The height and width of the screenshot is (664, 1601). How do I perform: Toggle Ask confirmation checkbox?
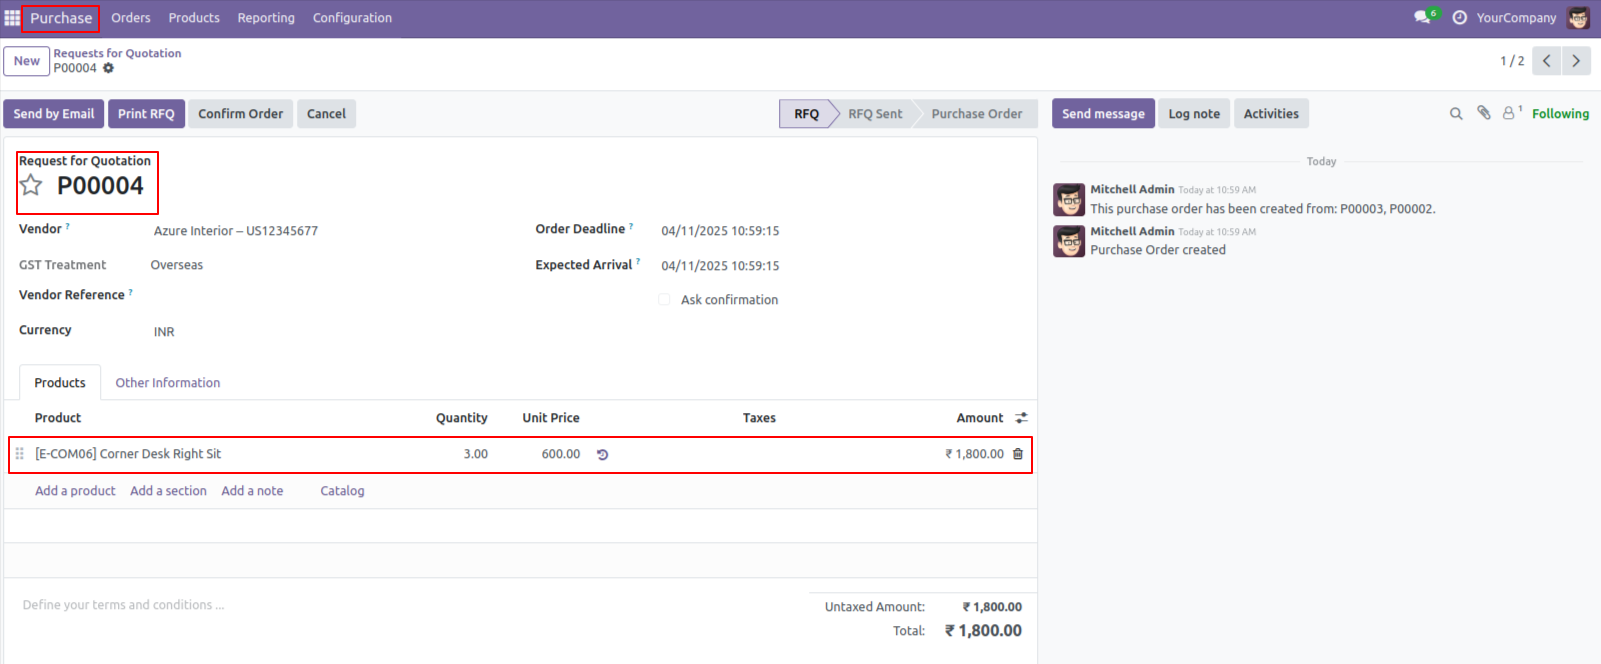point(664,300)
